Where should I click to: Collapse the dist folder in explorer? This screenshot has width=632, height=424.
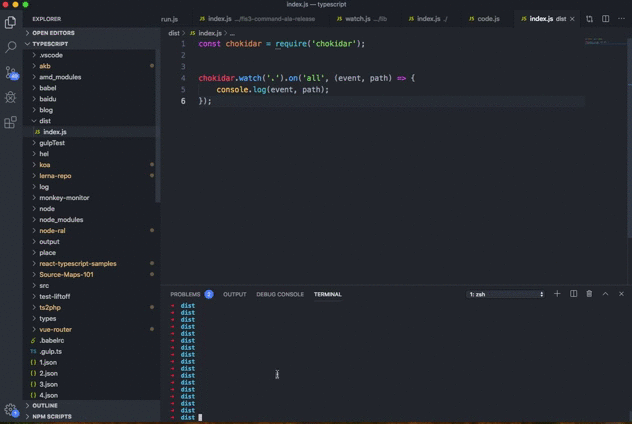[x=45, y=121]
